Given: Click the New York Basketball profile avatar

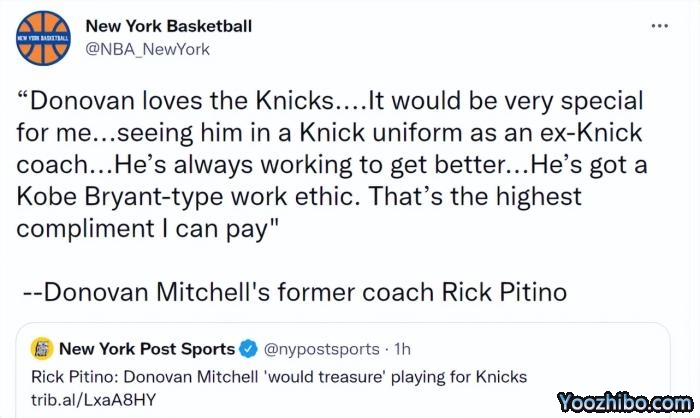Looking at the screenshot, I should coord(43,37).
